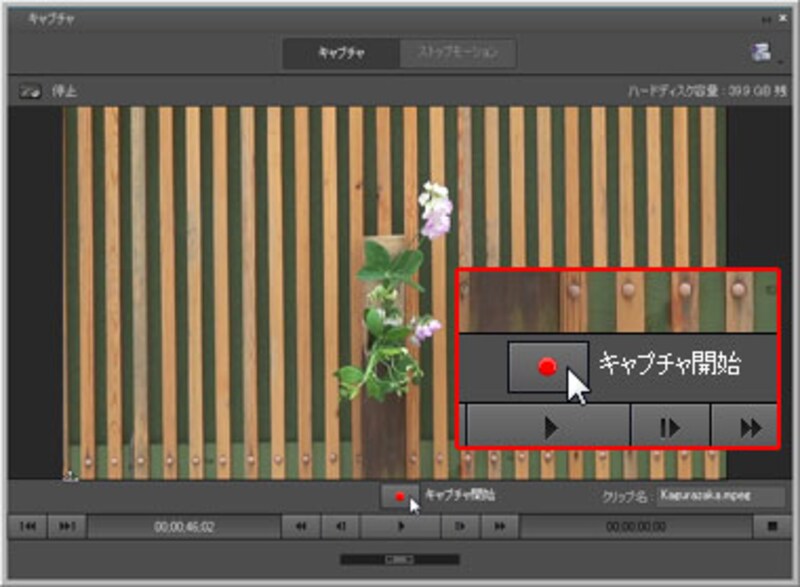
Task: Click into the クリップ名 clip name field
Action: click(x=721, y=496)
